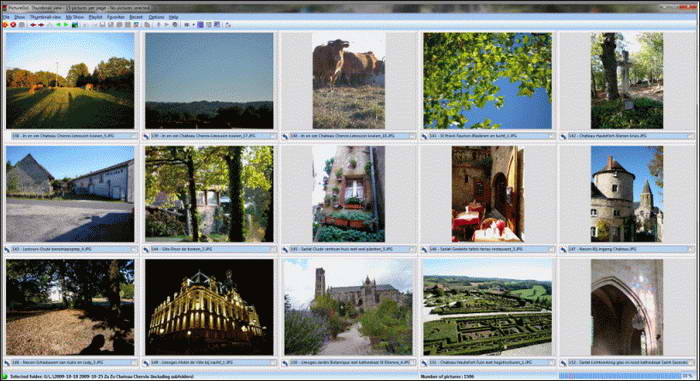Select the sunlit meadow thumbnail
Image resolution: width=700 pixels, height=381 pixels.
[x=70, y=81]
